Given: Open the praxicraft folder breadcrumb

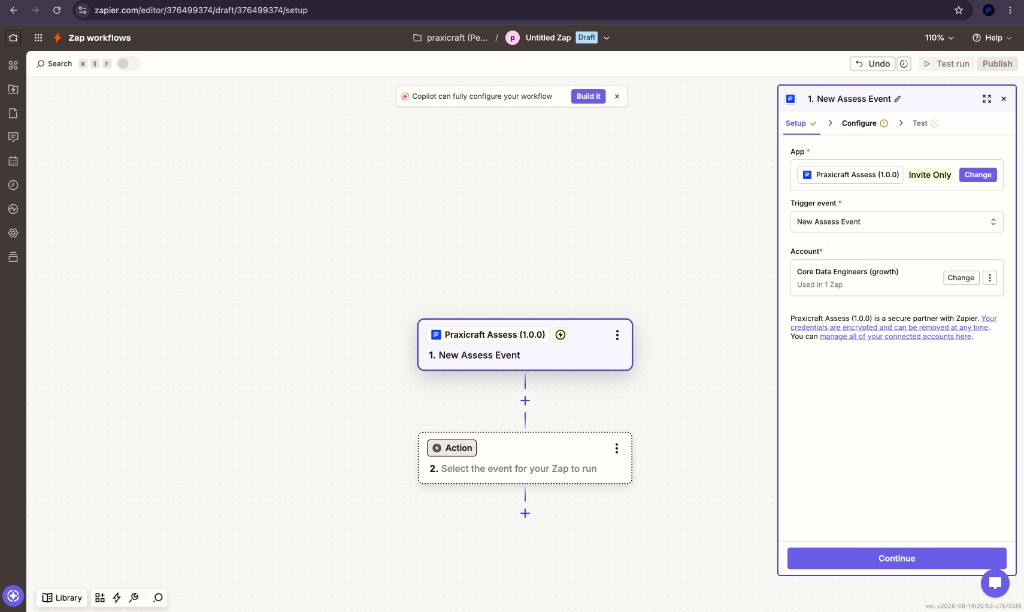Looking at the screenshot, I should coord(451,38).
